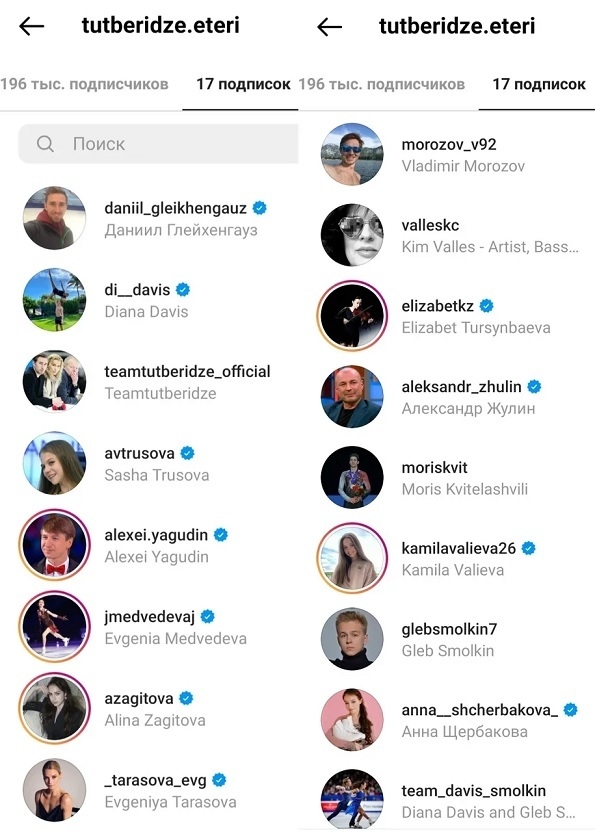This screenshot has height=832, width=595.
Task: Focus the Поиск search field
Action: [158, 144]
